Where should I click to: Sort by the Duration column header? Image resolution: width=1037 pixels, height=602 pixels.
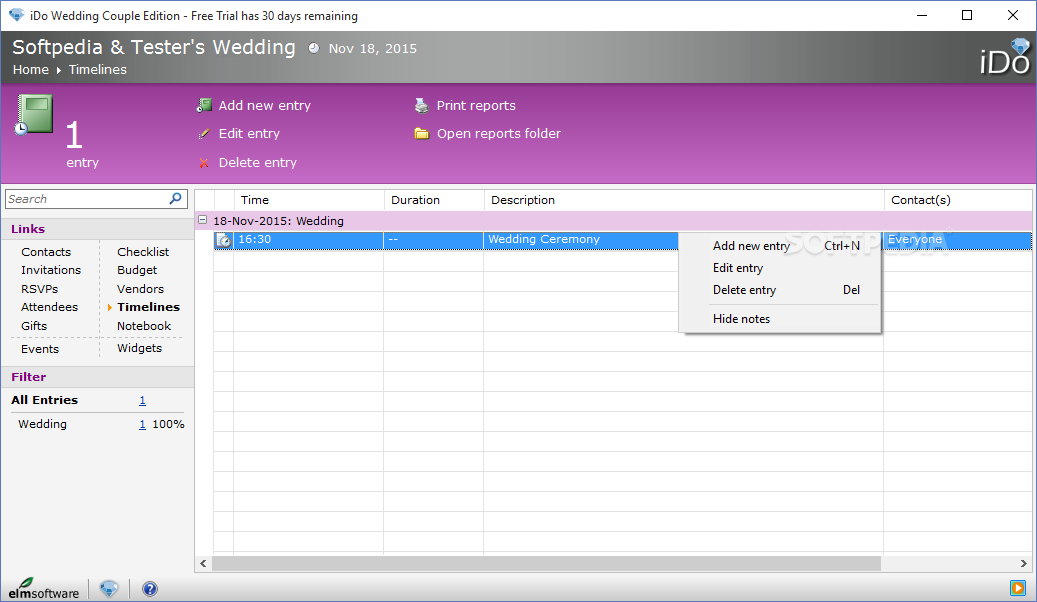click(434, 200)
